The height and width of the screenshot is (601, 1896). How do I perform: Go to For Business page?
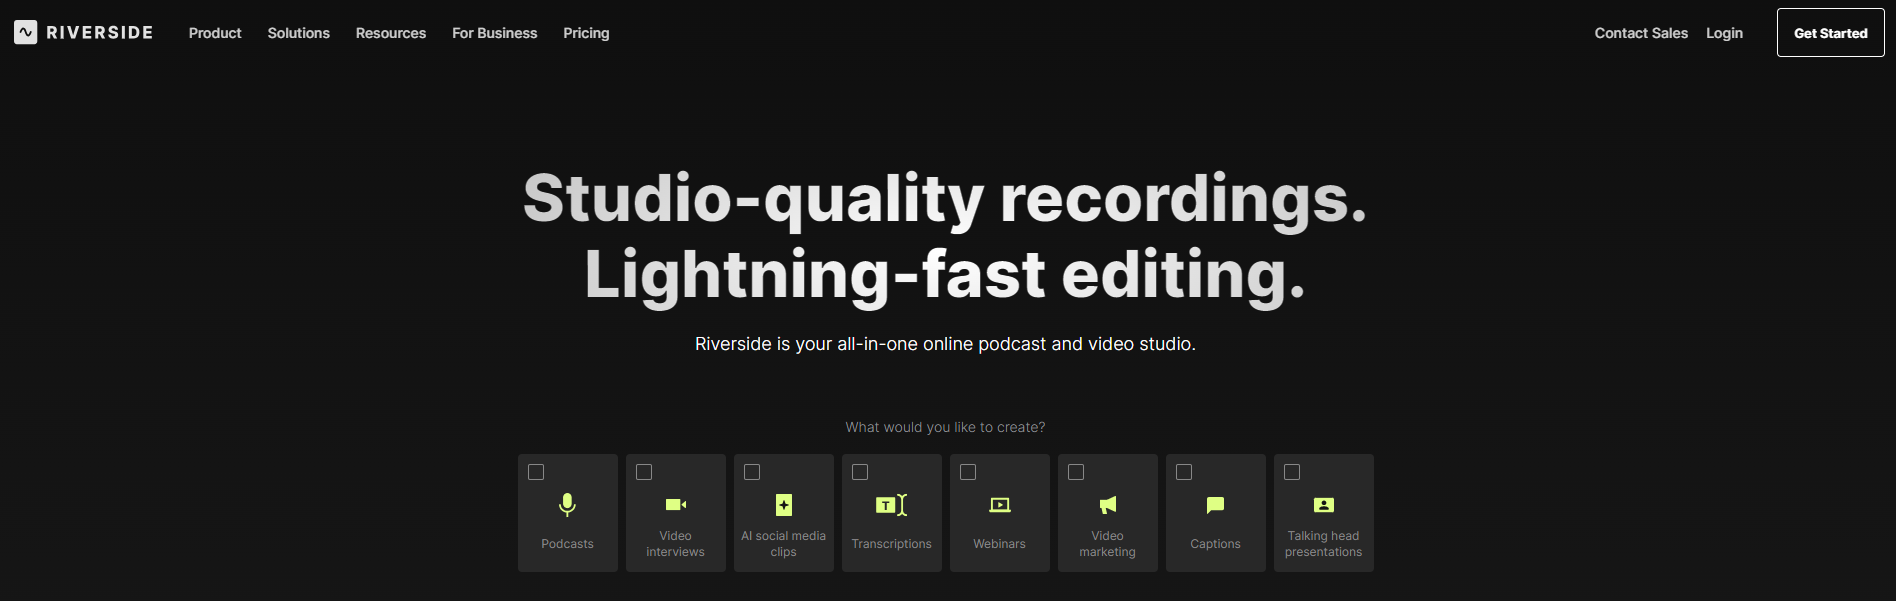pyautogui.click(x=495, y=33)
